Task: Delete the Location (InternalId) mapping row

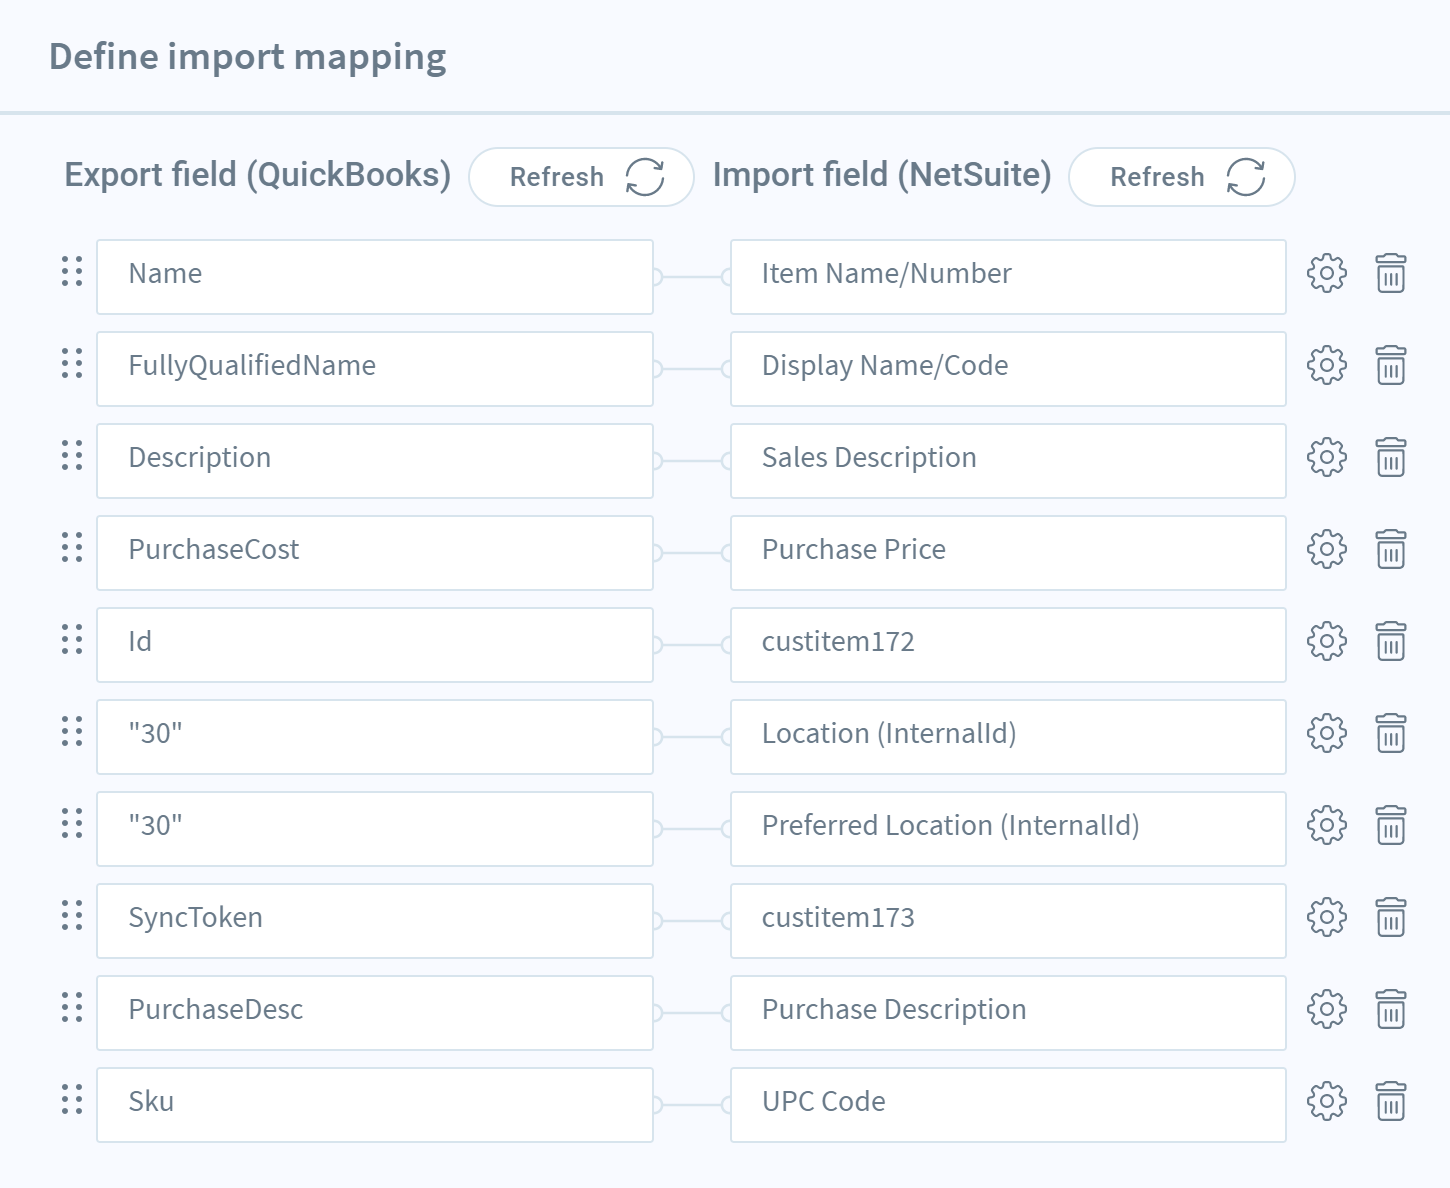Action: click(1391, 733)
